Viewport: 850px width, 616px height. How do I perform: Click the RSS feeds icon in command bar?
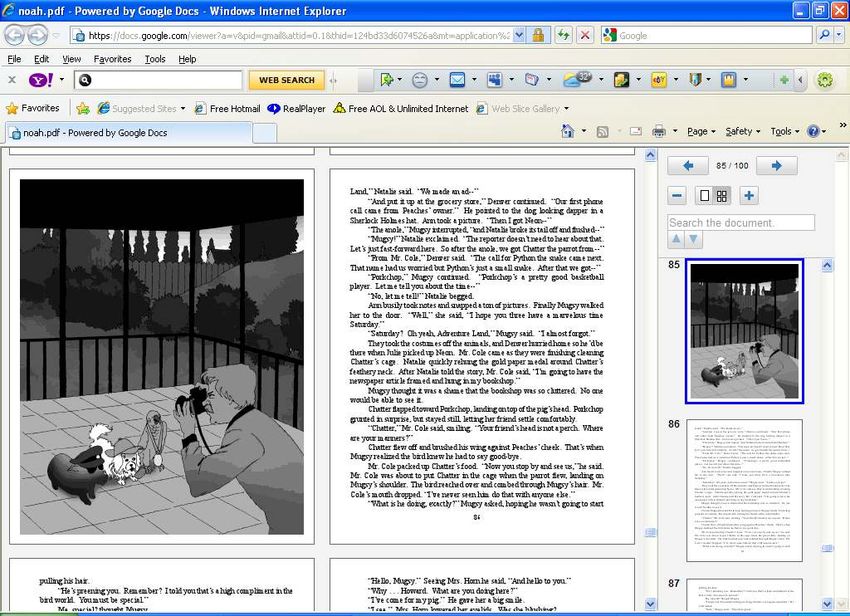(602, 132)
